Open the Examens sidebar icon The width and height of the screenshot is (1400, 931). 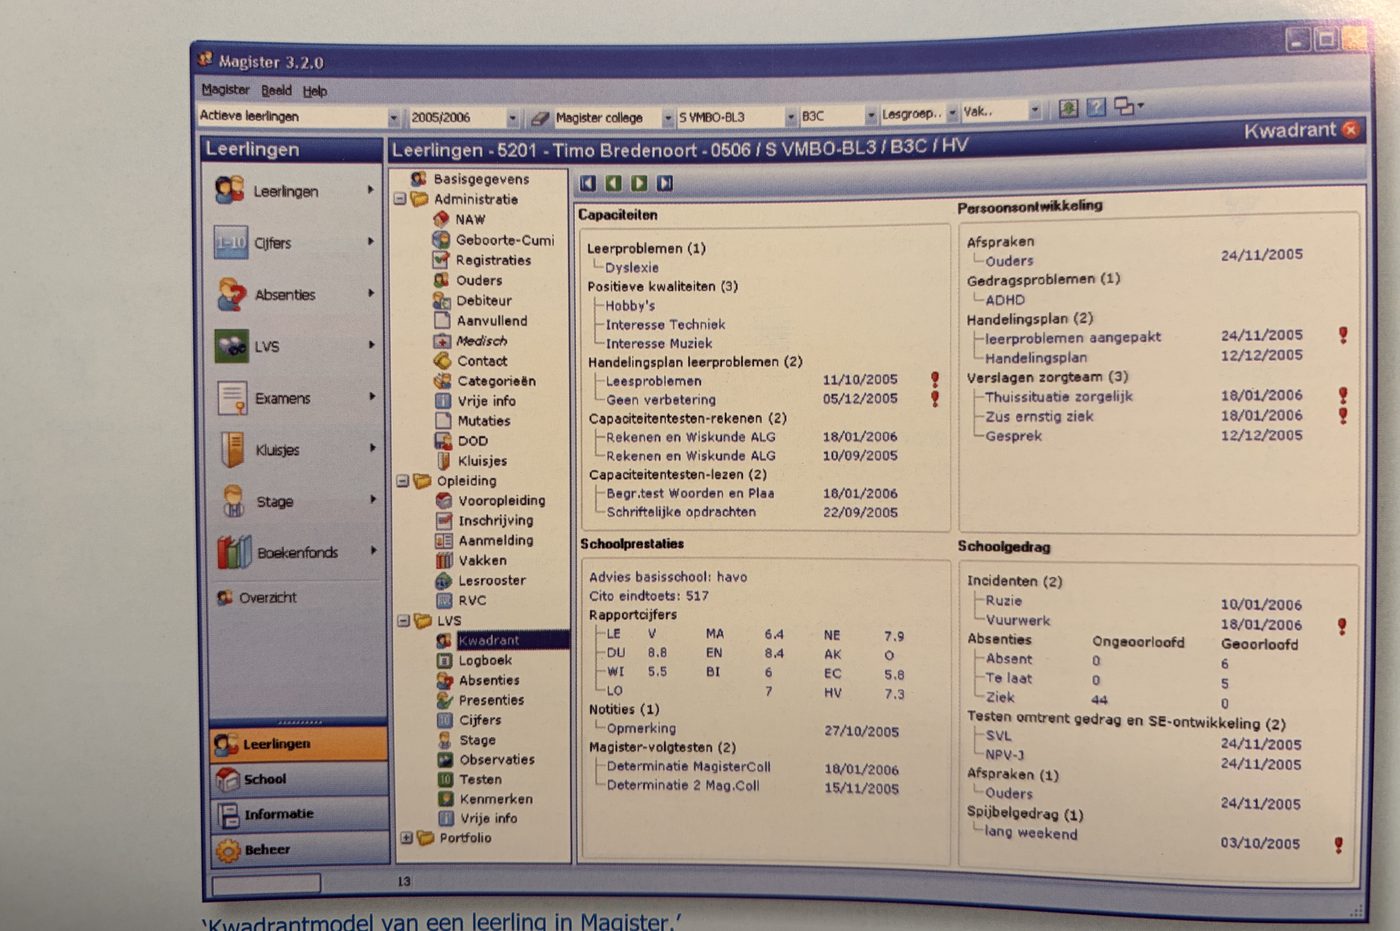tap(232, 398)
